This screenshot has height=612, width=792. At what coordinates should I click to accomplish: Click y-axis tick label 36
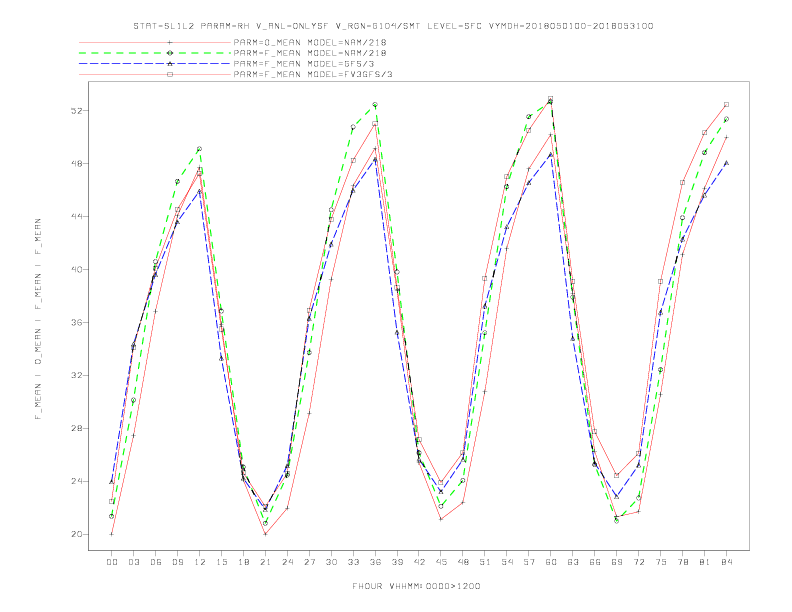click(76, 322)
